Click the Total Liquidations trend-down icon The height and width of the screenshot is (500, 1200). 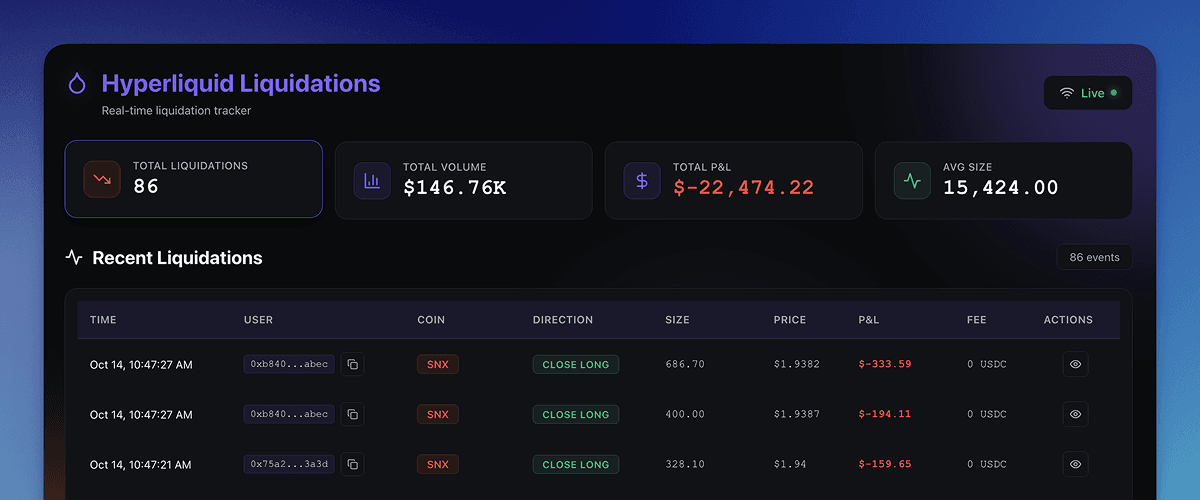point(102,180)
